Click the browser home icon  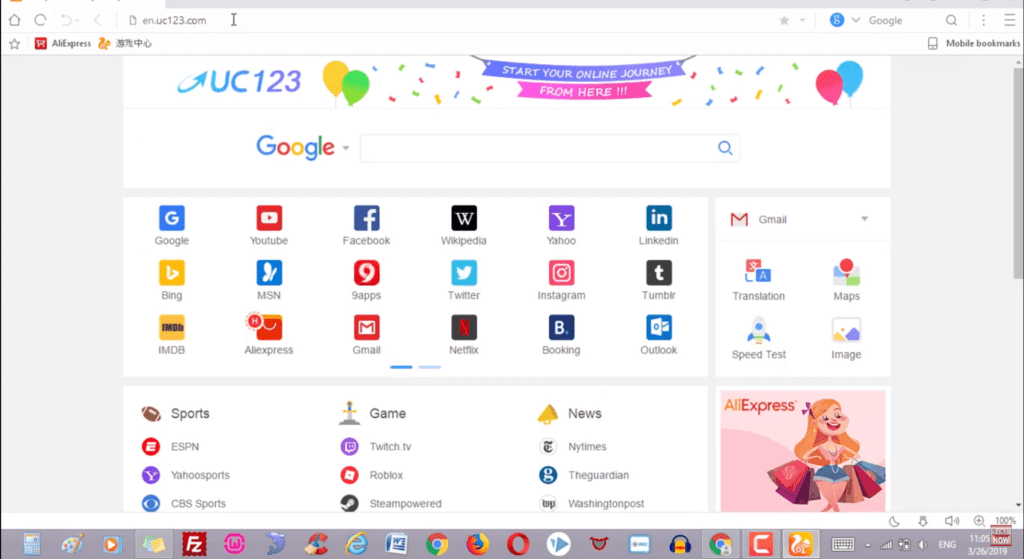coord(14,20)
